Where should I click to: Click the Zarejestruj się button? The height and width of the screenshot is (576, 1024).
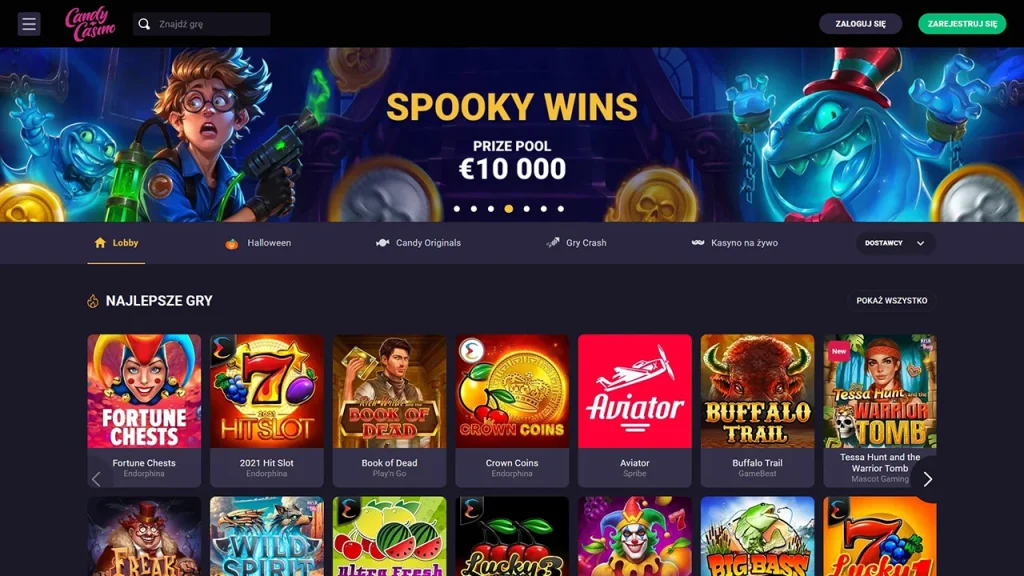click(962, 24)
